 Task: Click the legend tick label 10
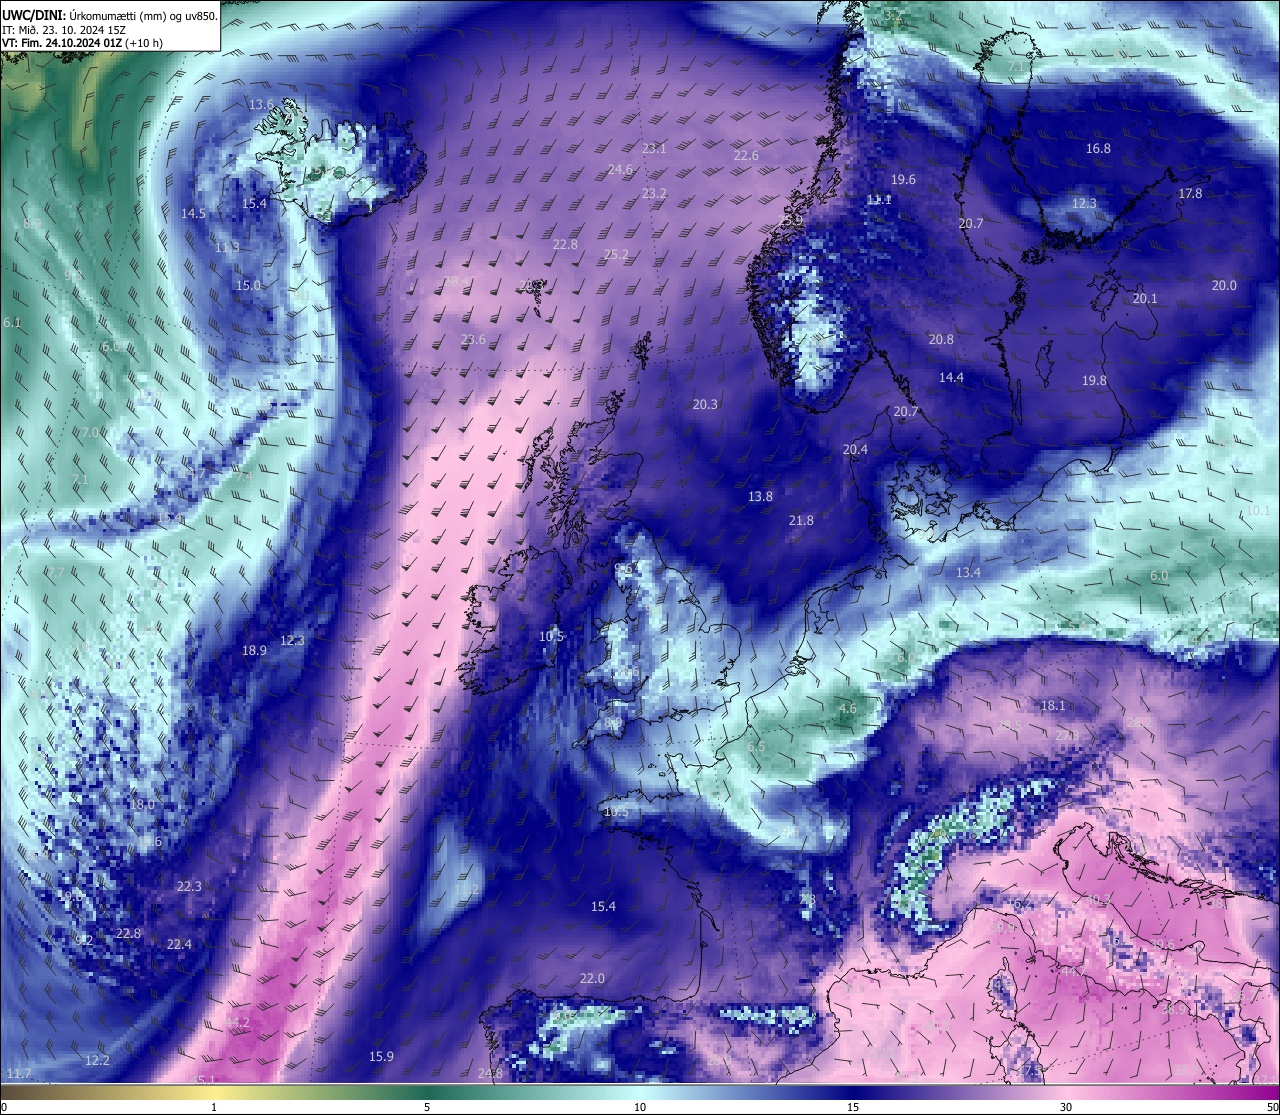[640, 1107]
